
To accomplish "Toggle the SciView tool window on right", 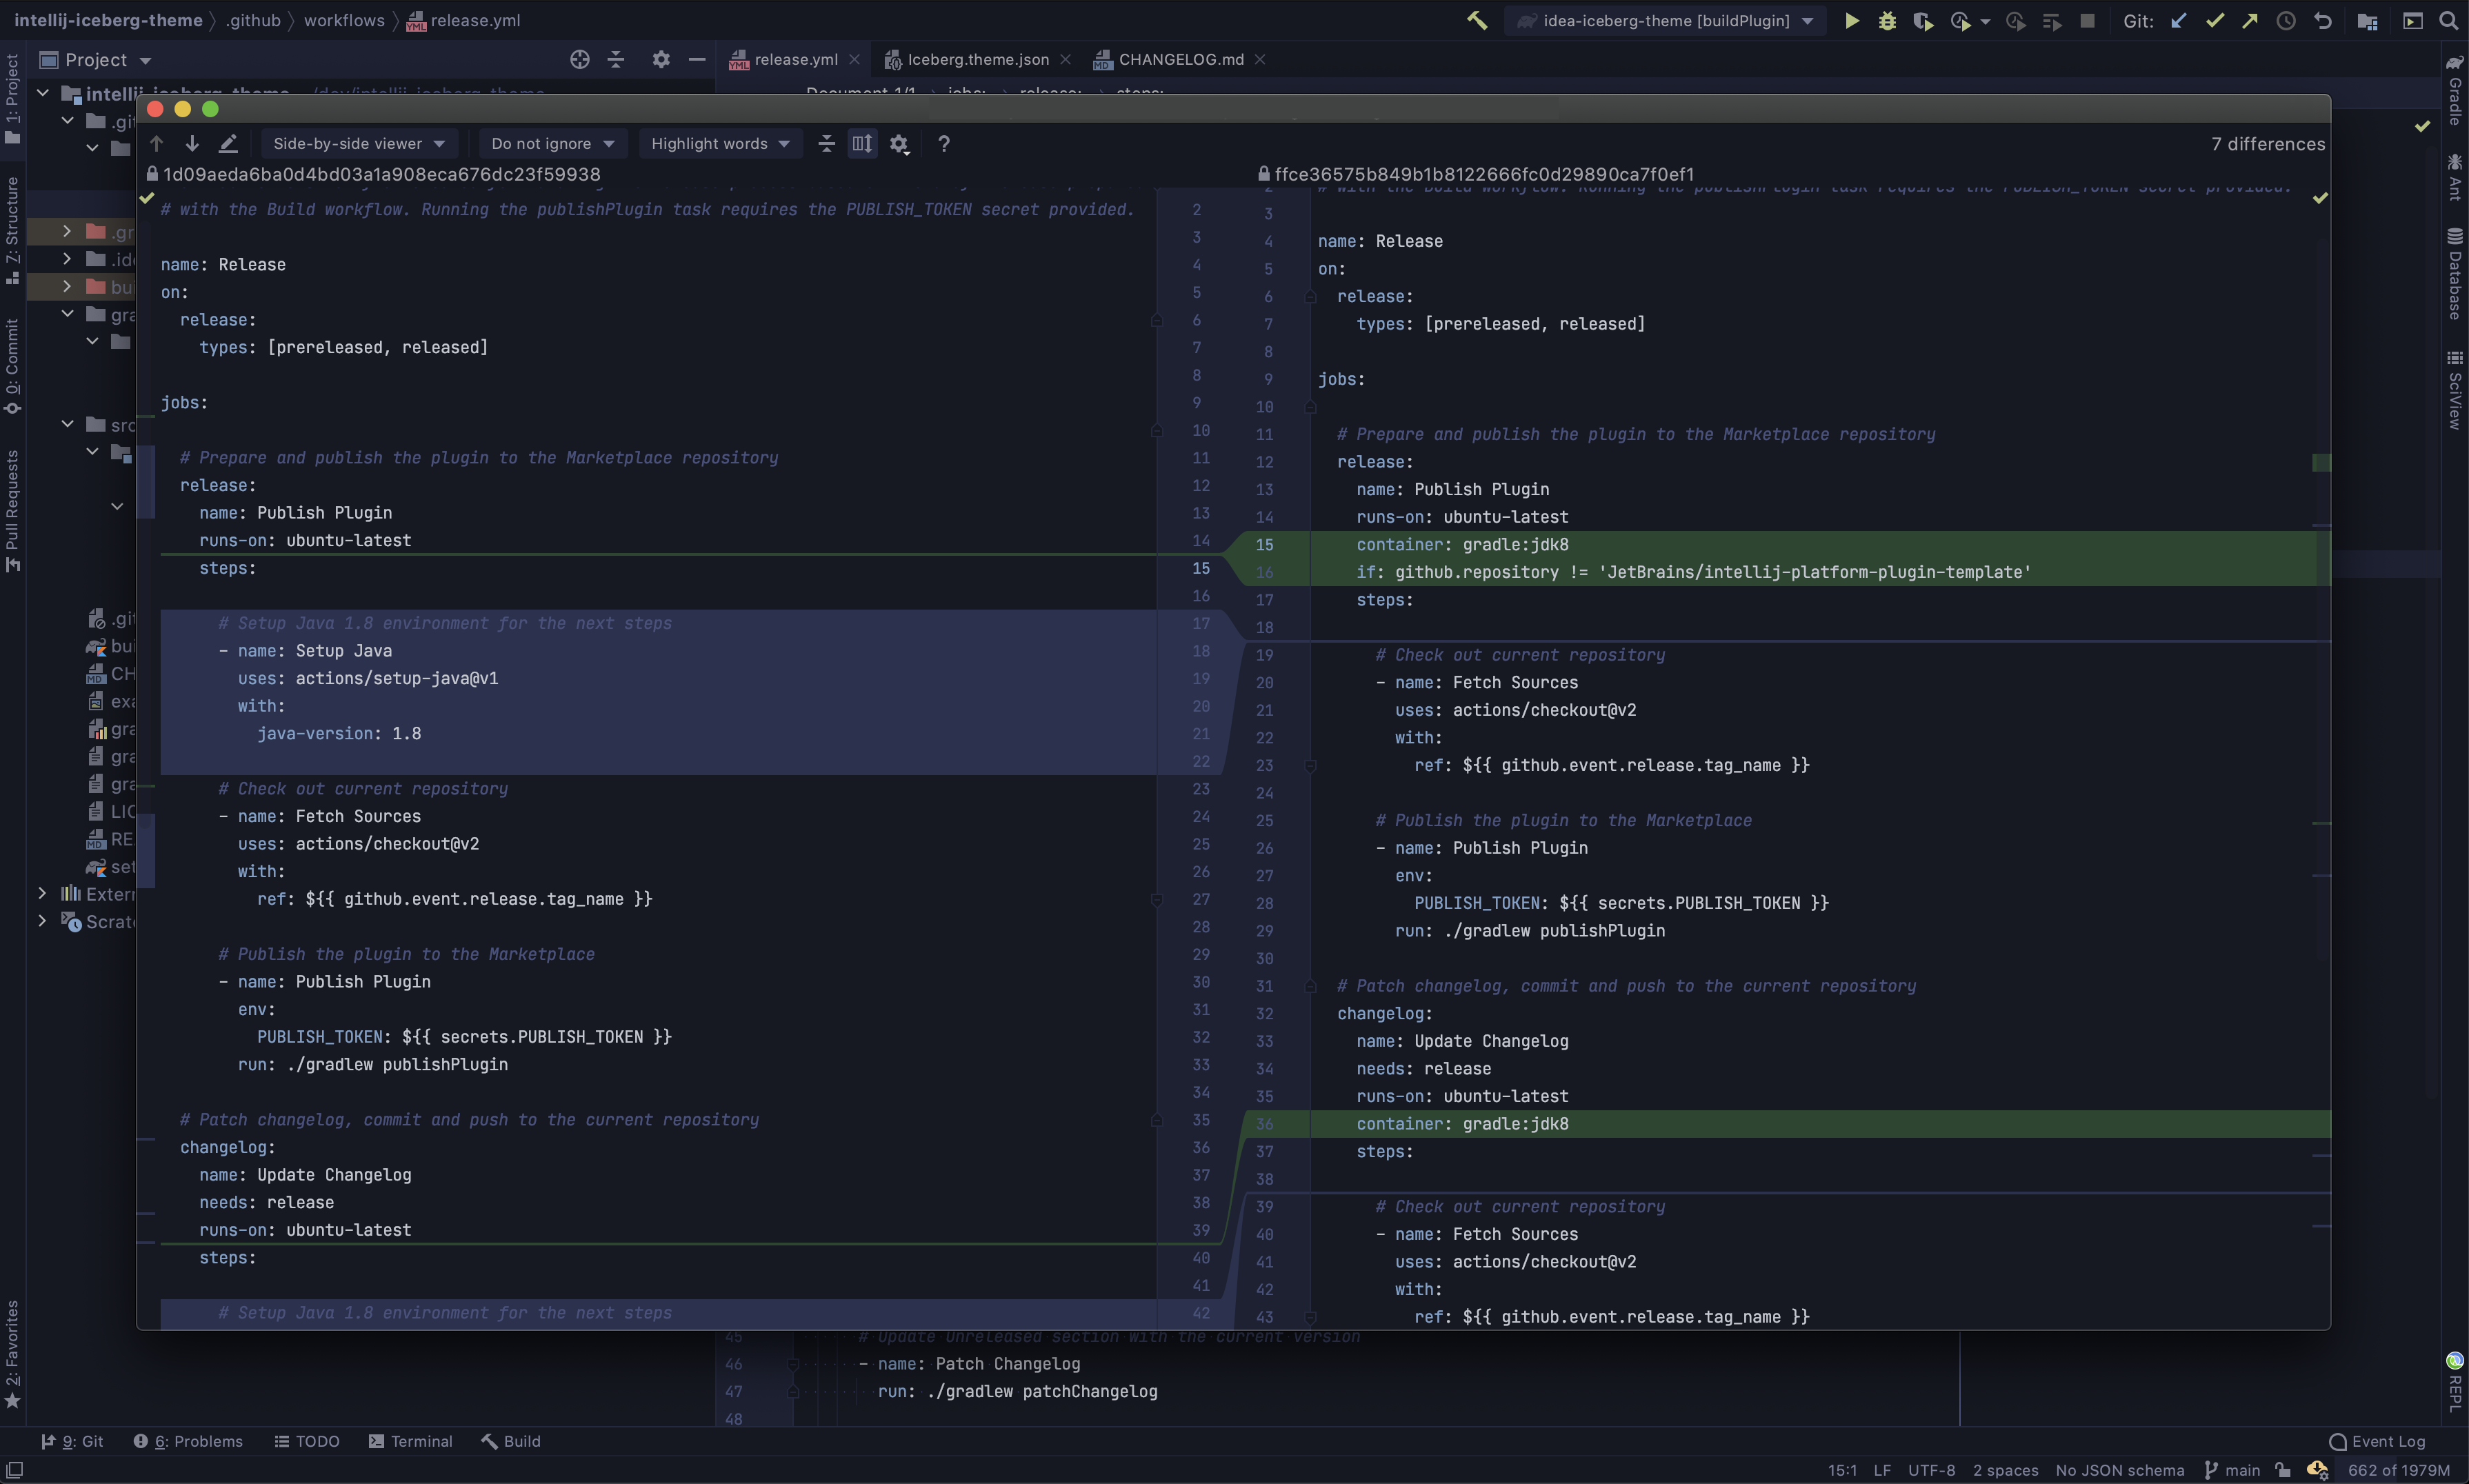I will (x=2455, y=390).
